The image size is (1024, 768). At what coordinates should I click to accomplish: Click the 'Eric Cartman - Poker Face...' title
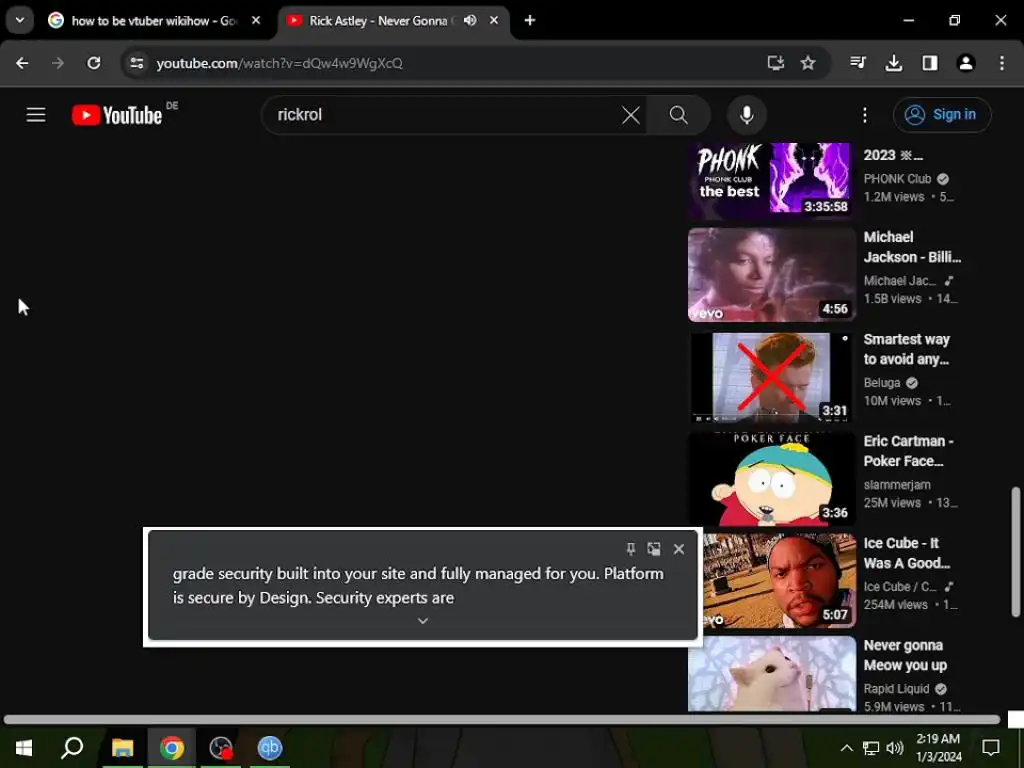point(908,451)
